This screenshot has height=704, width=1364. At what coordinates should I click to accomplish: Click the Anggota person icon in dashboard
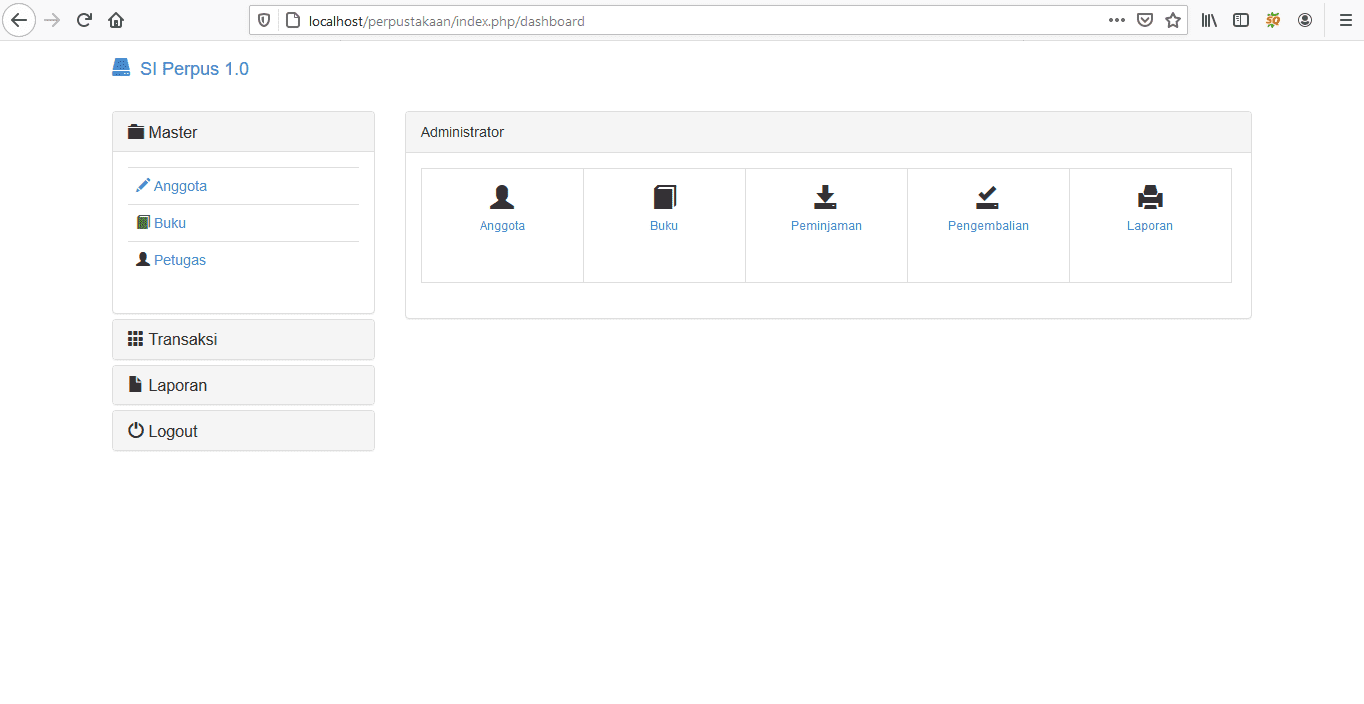[502, 197]
